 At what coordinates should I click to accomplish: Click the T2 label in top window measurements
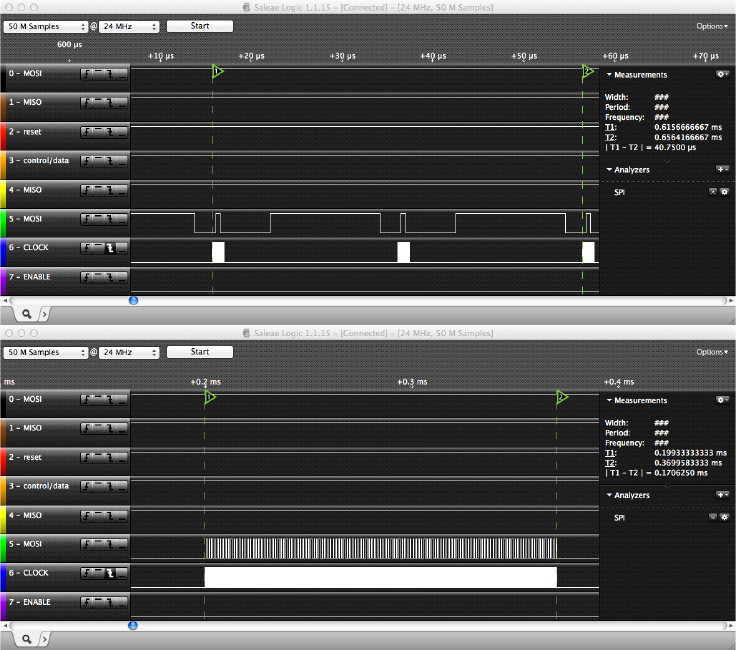(x=610, y=137)
